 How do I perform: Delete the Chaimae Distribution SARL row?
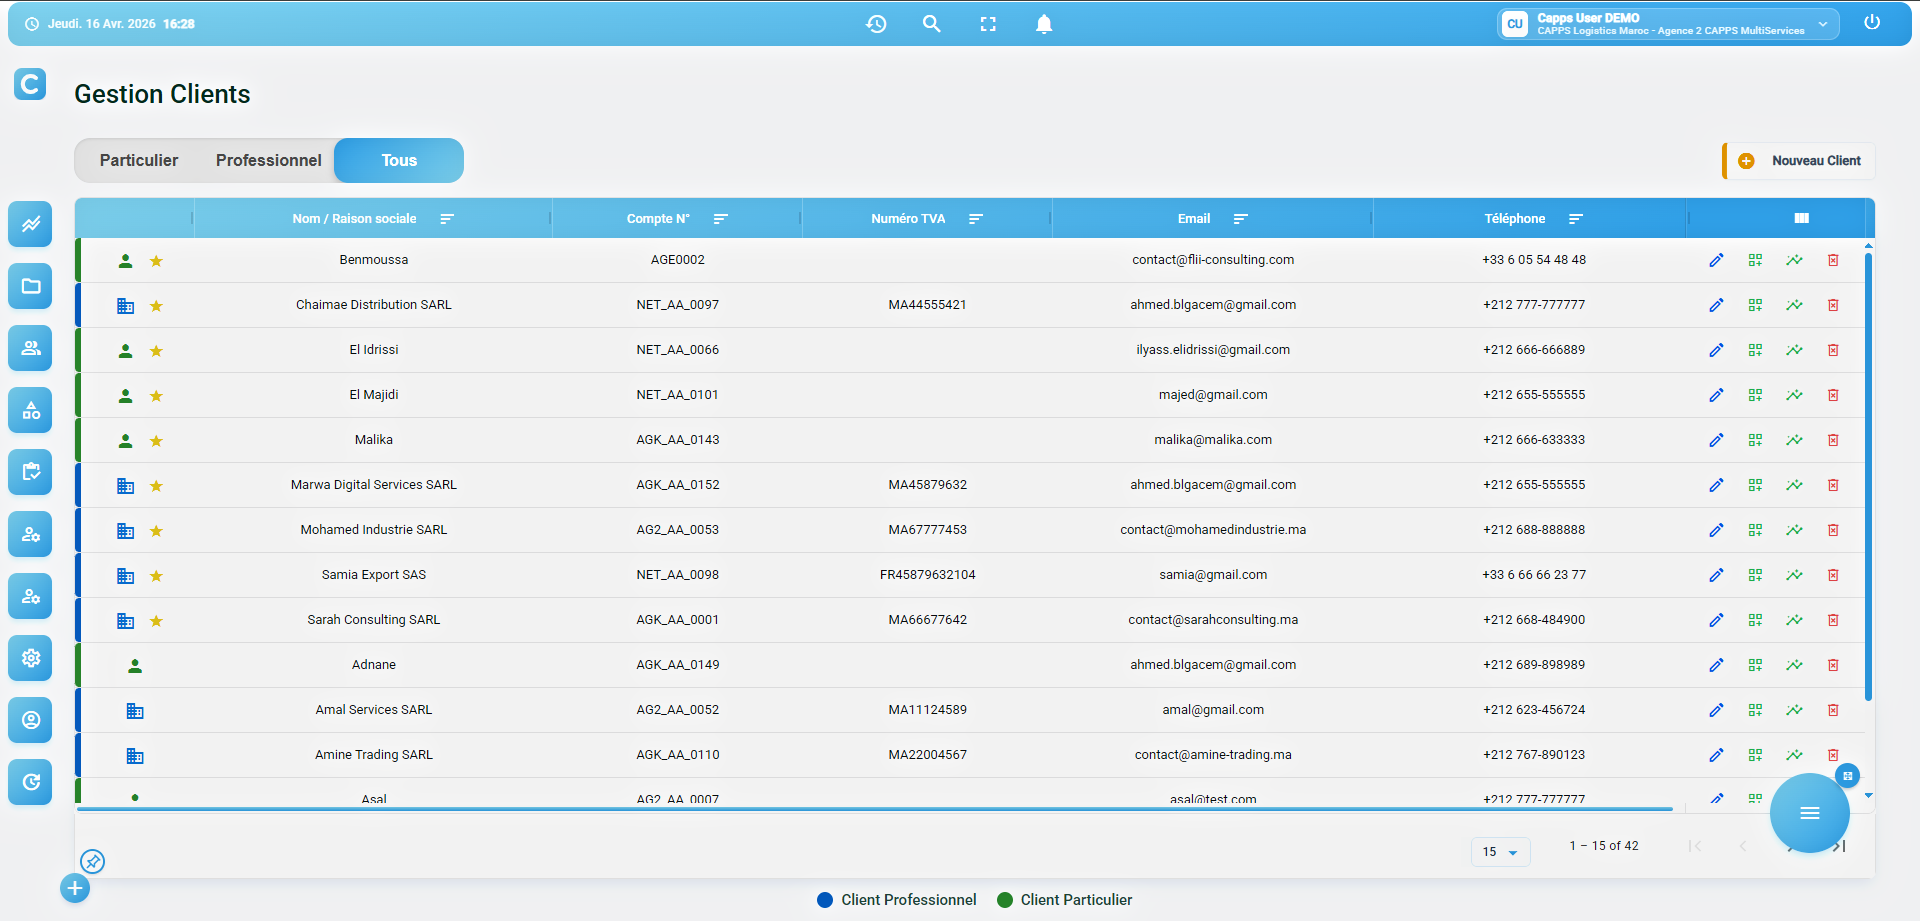pos(1833,305)
